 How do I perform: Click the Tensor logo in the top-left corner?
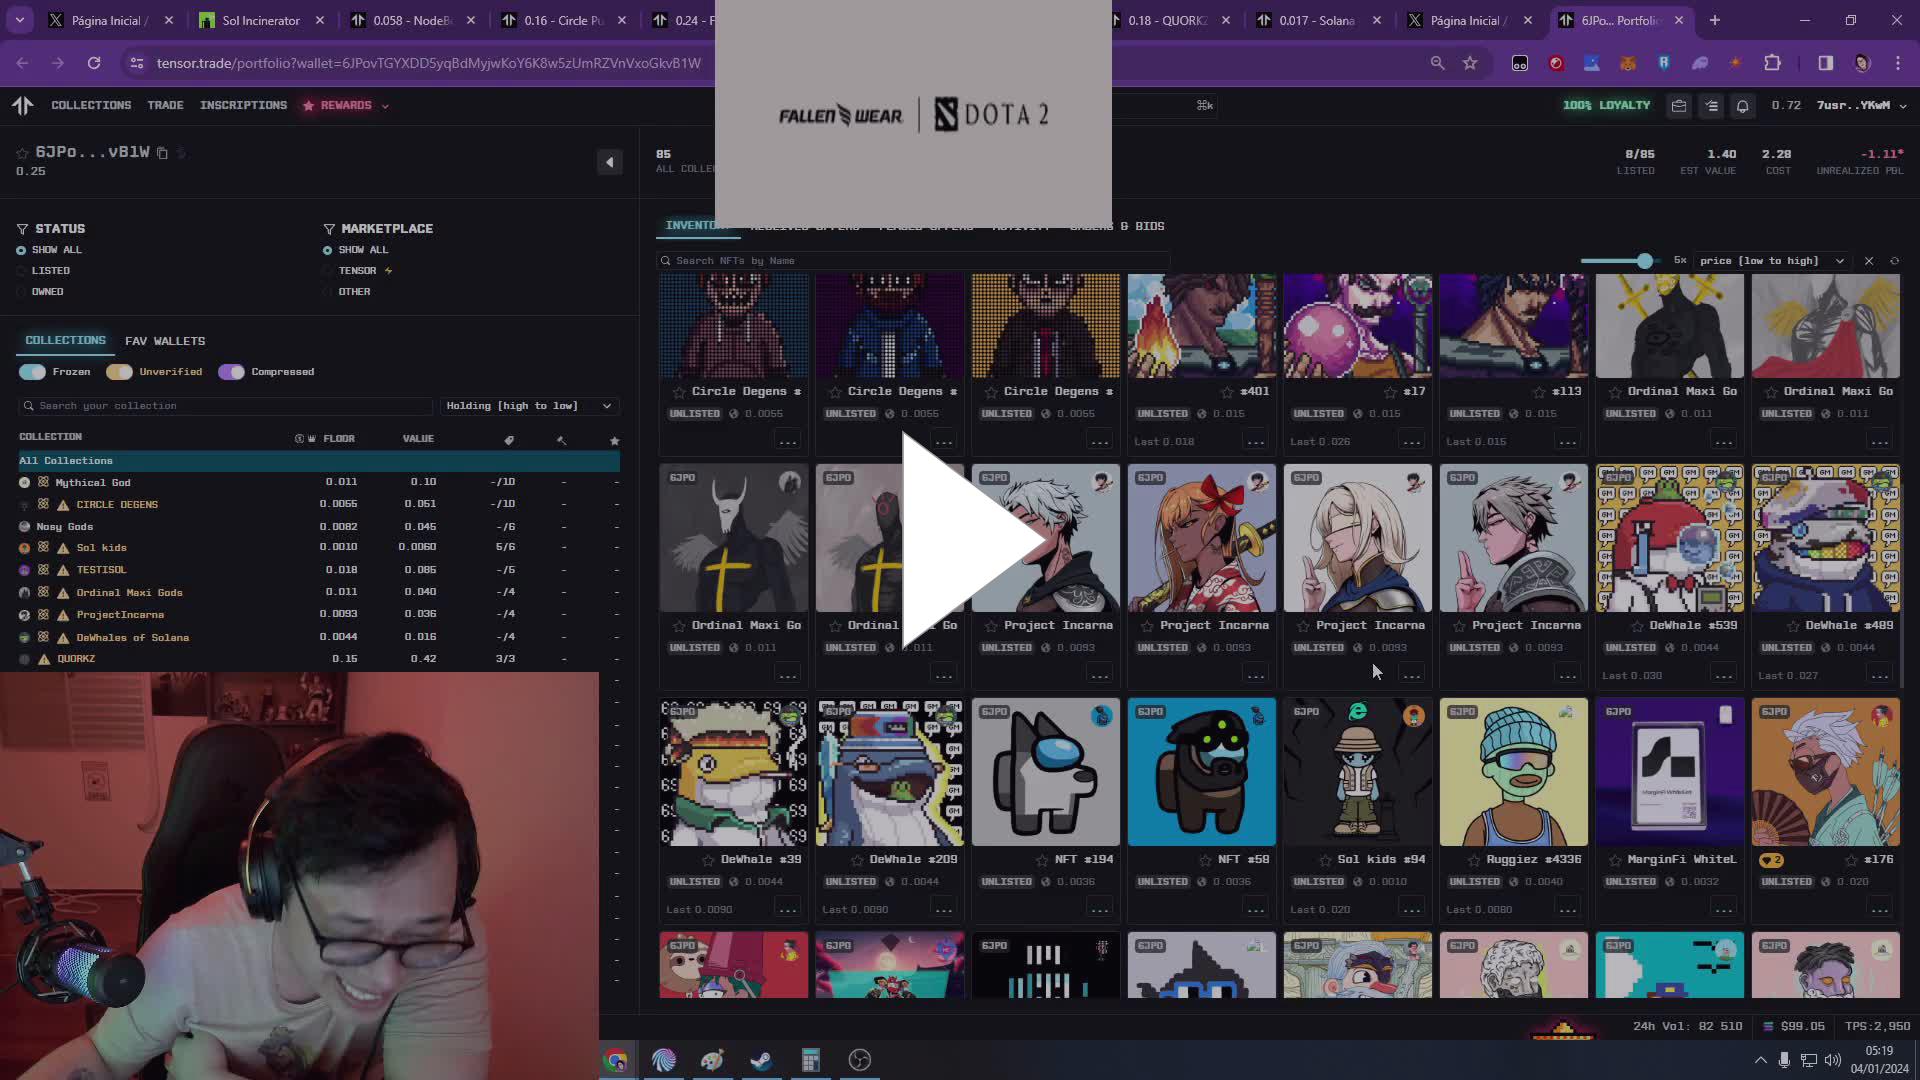[x=22, y=105]
